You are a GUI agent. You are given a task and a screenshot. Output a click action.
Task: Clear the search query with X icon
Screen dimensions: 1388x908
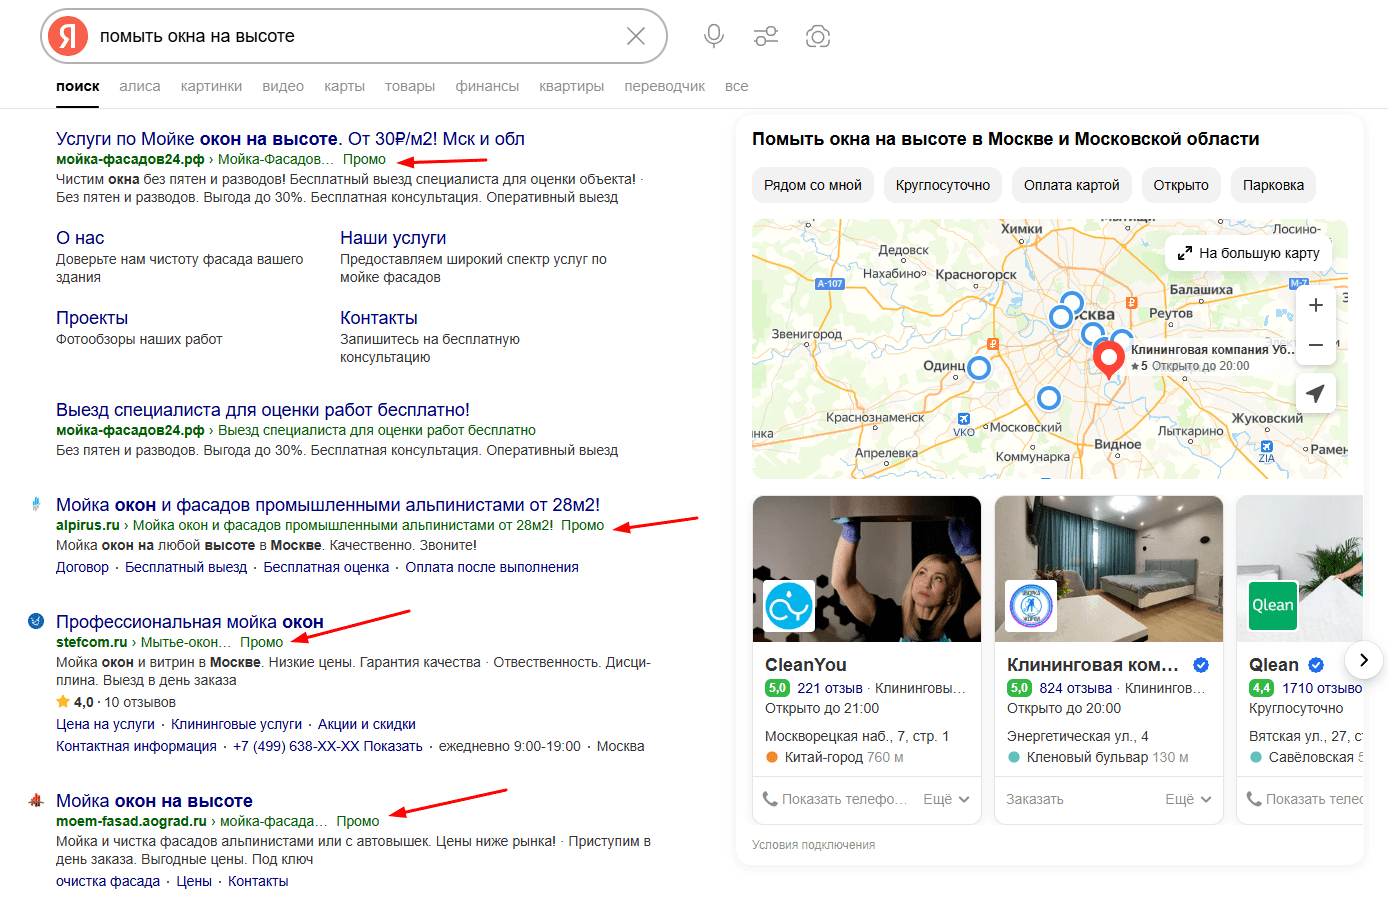tap(636, 36)
